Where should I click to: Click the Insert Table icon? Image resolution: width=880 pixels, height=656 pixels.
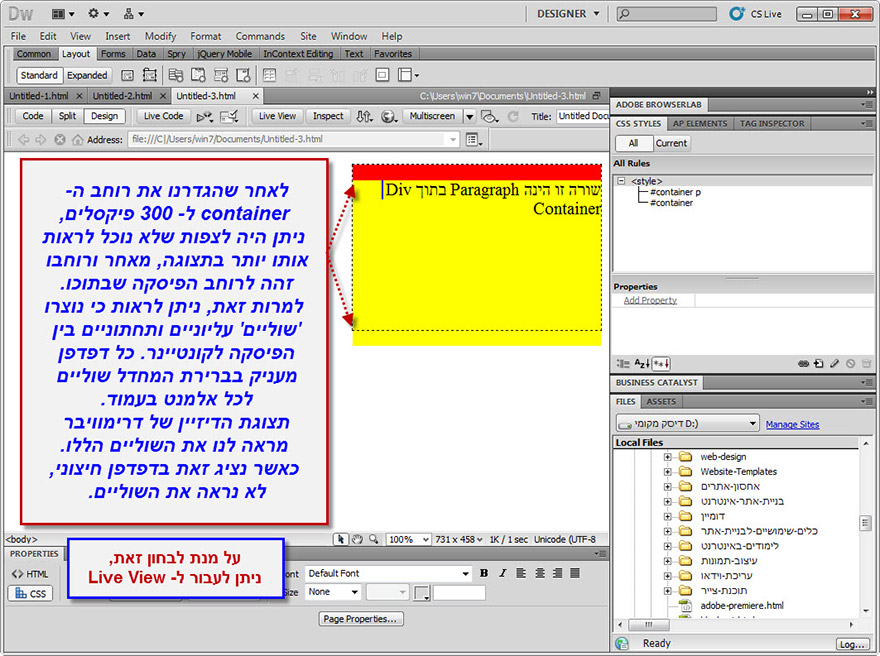pos(269,75)
